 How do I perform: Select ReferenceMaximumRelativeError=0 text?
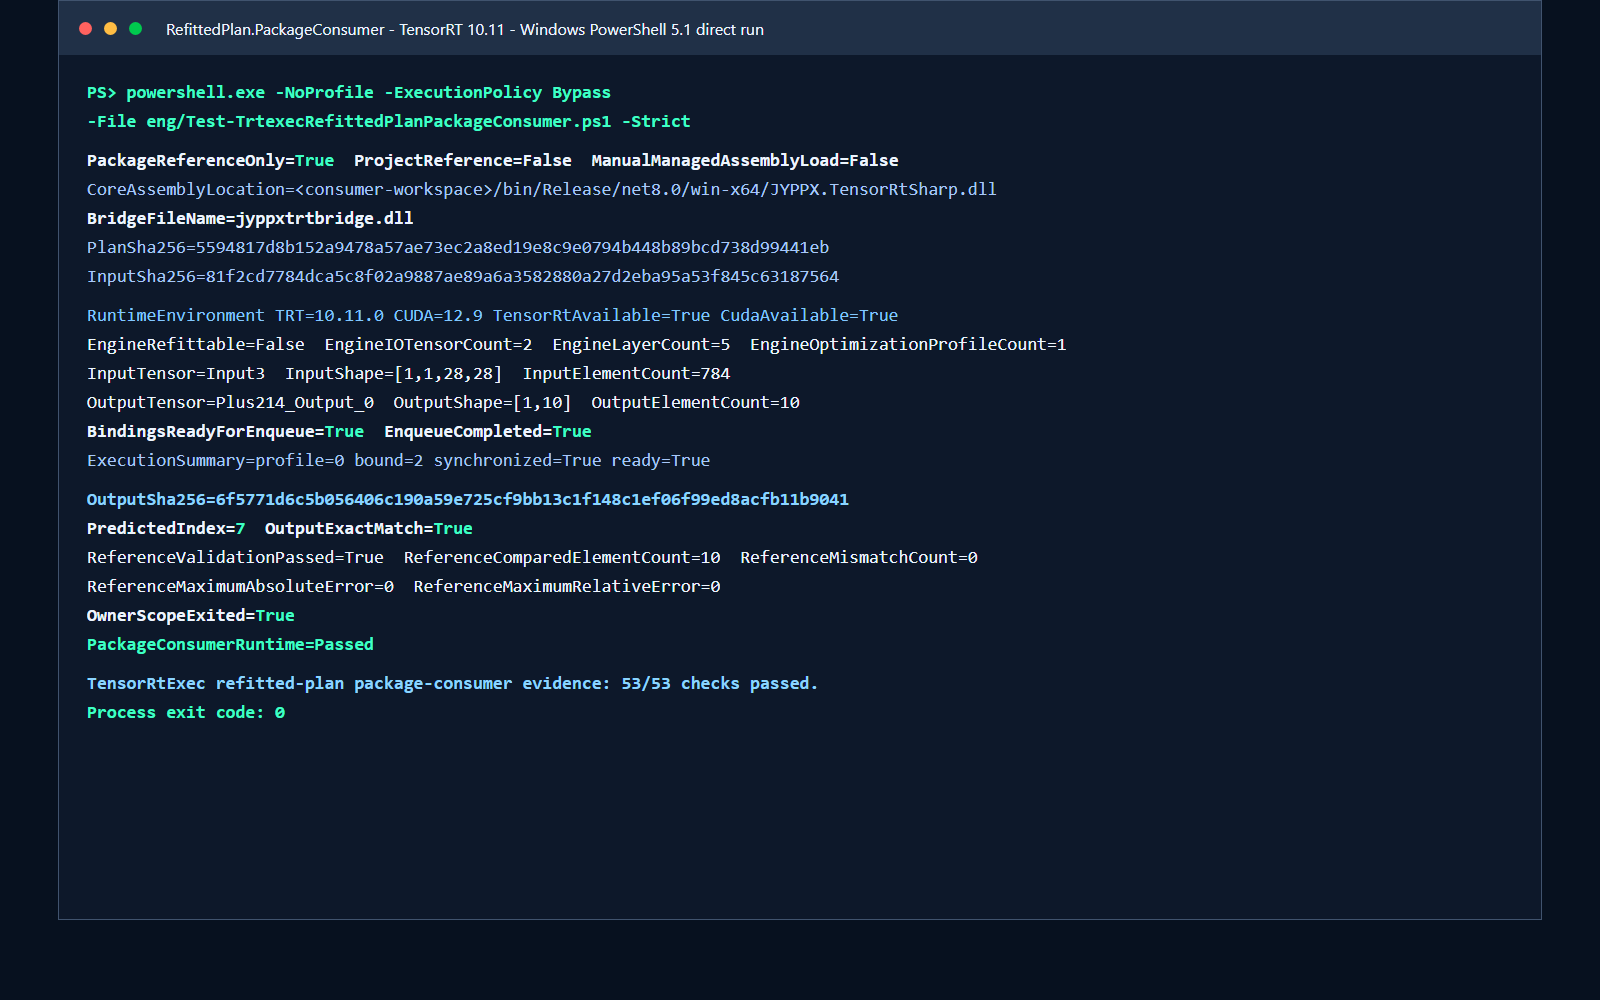click(567, 587)
